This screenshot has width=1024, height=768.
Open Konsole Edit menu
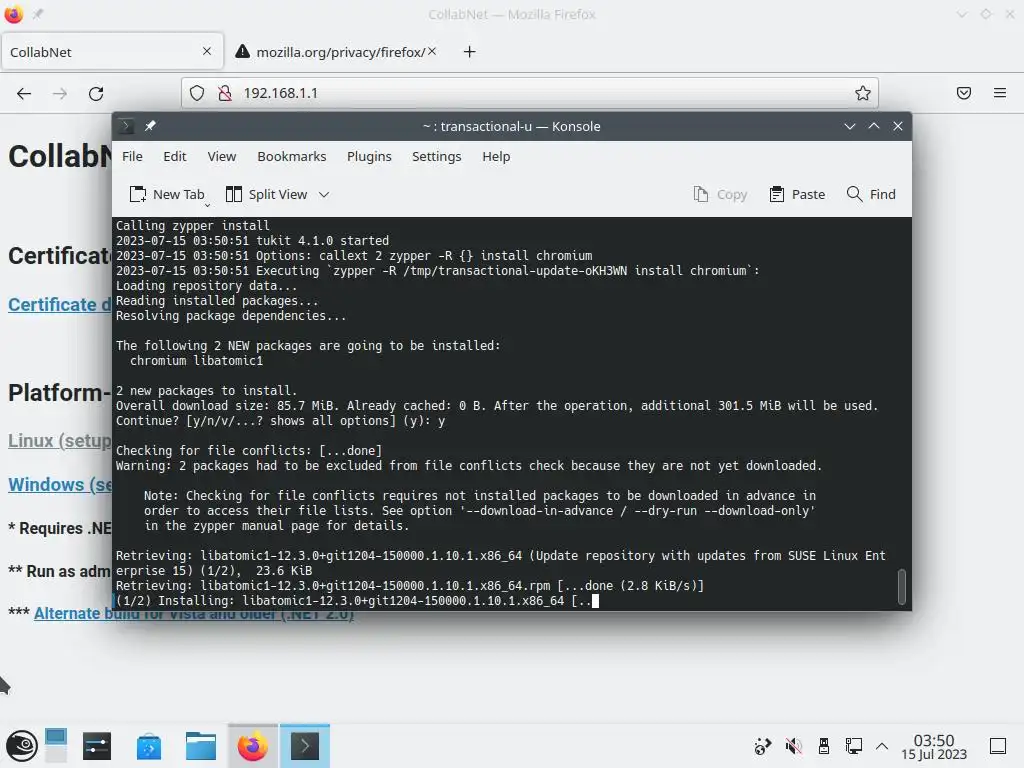tap(174, 157)
